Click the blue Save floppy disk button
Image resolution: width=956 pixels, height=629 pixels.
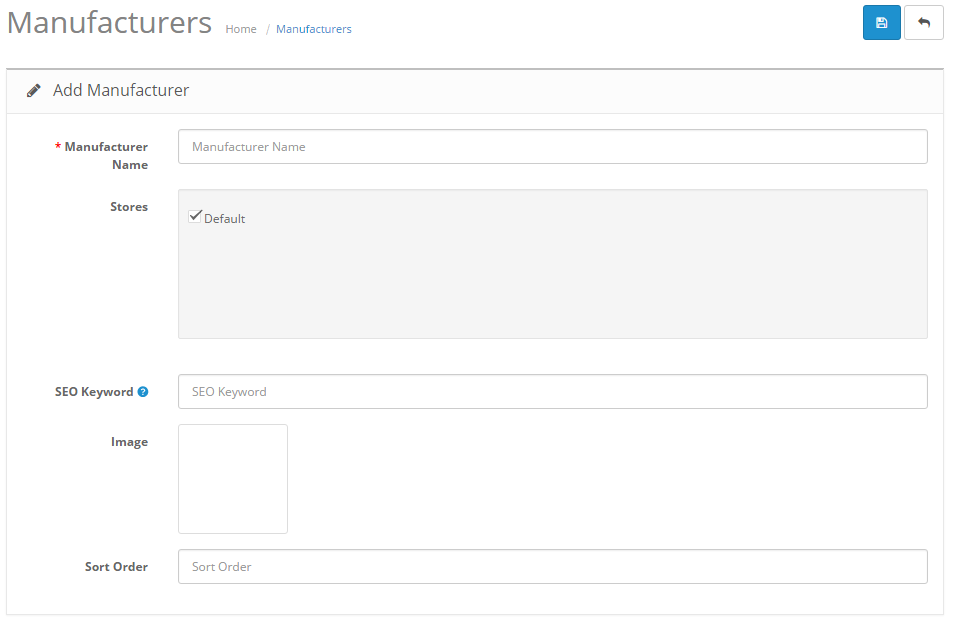click(x=881, y=23)
